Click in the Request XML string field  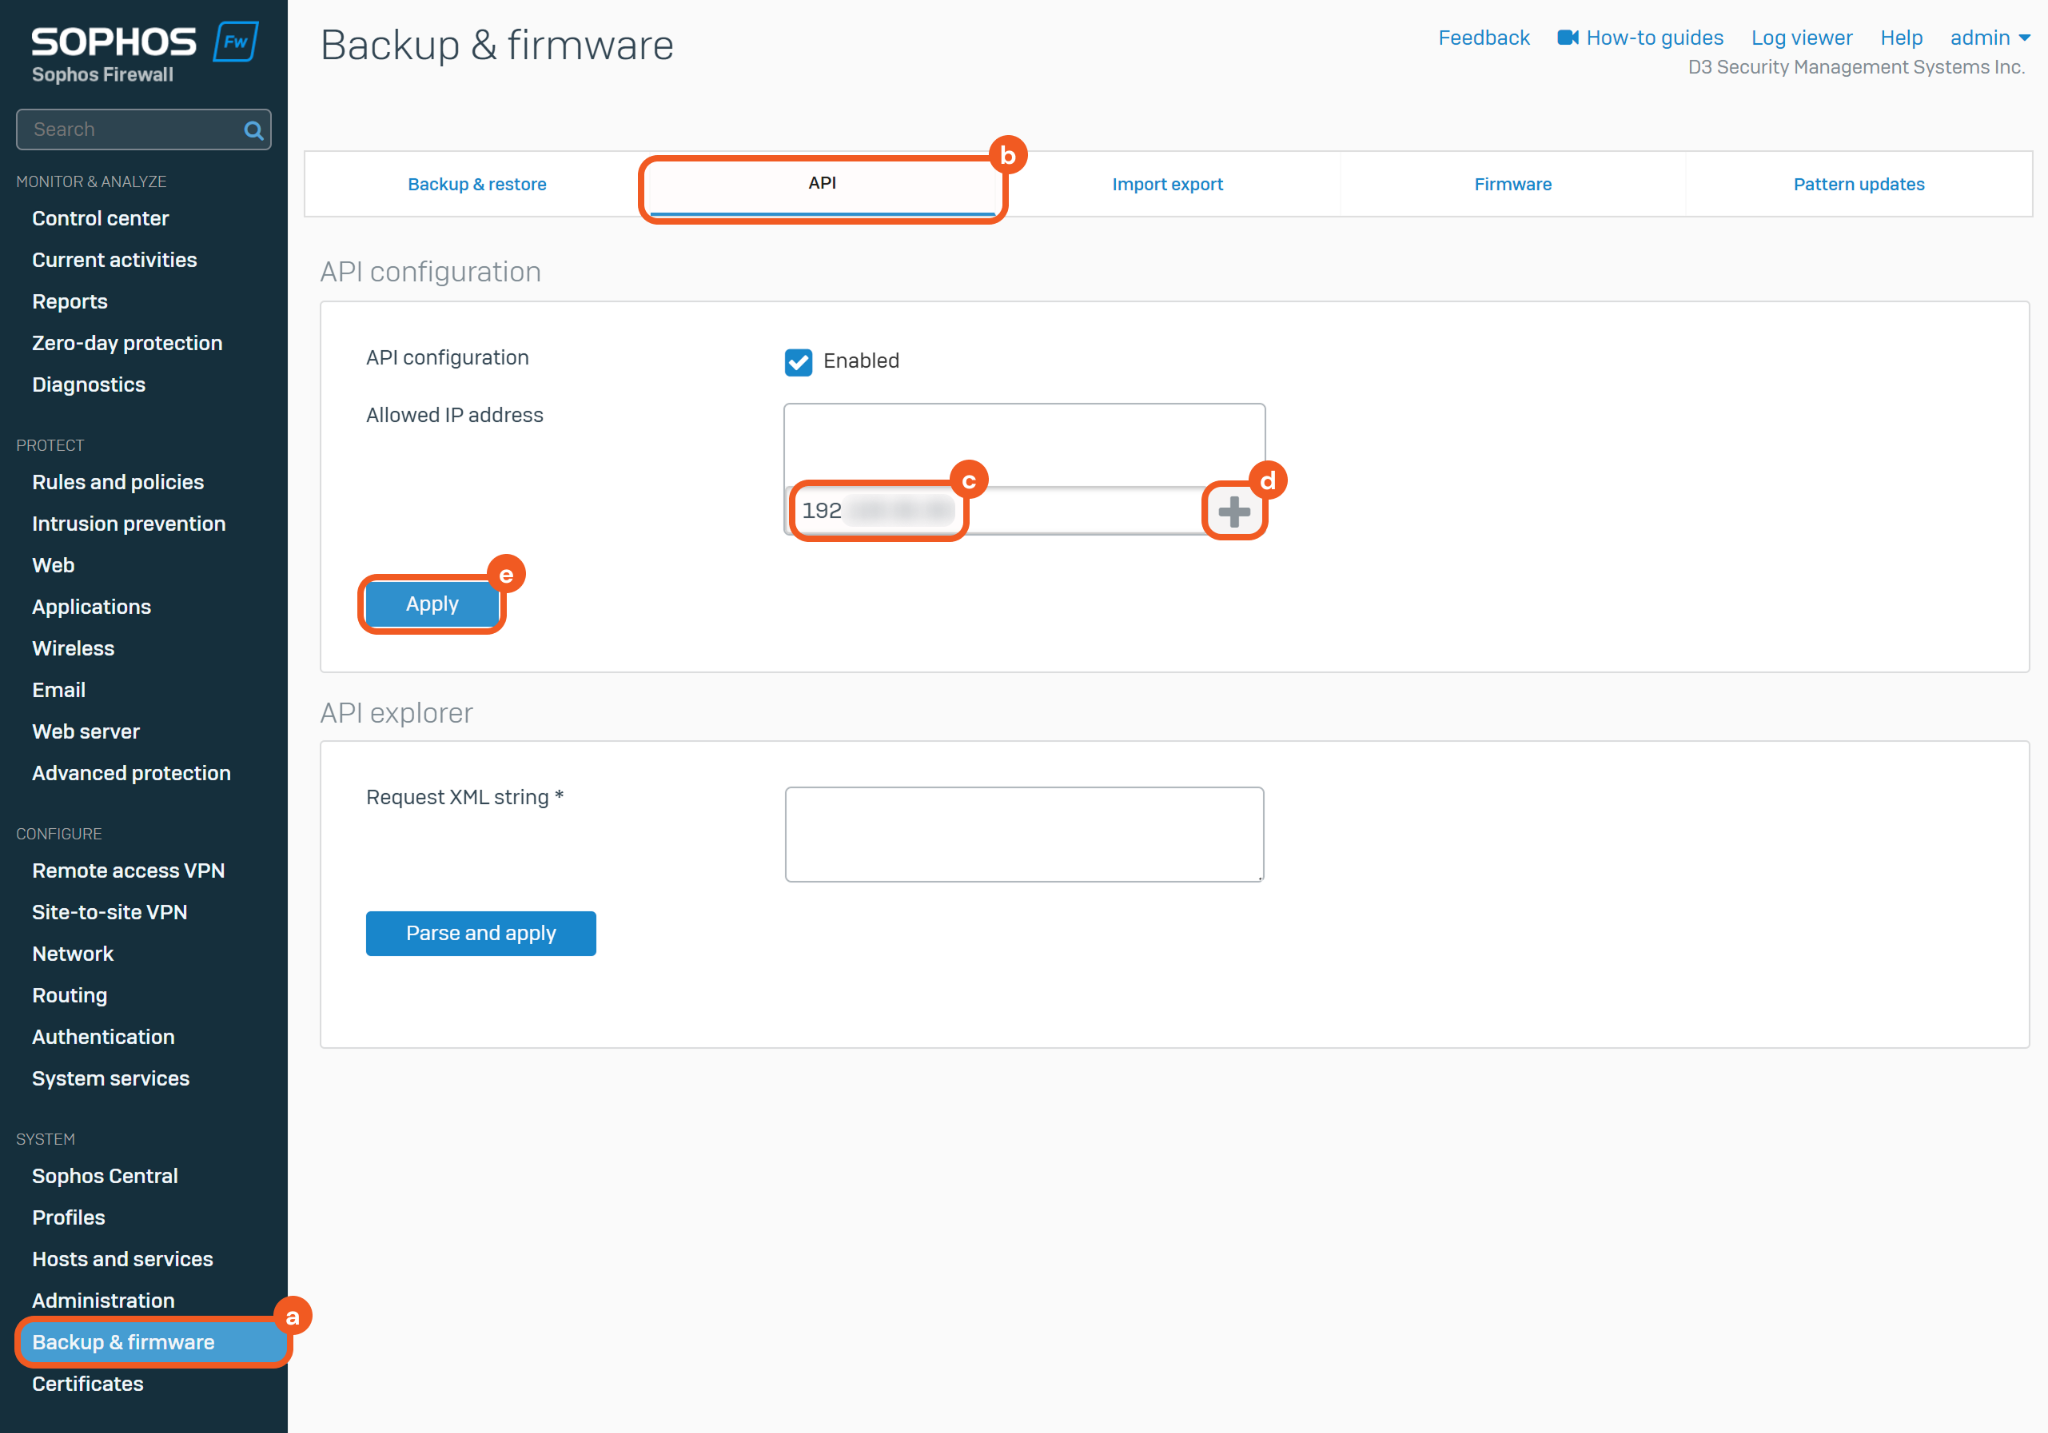point(1024,834)
